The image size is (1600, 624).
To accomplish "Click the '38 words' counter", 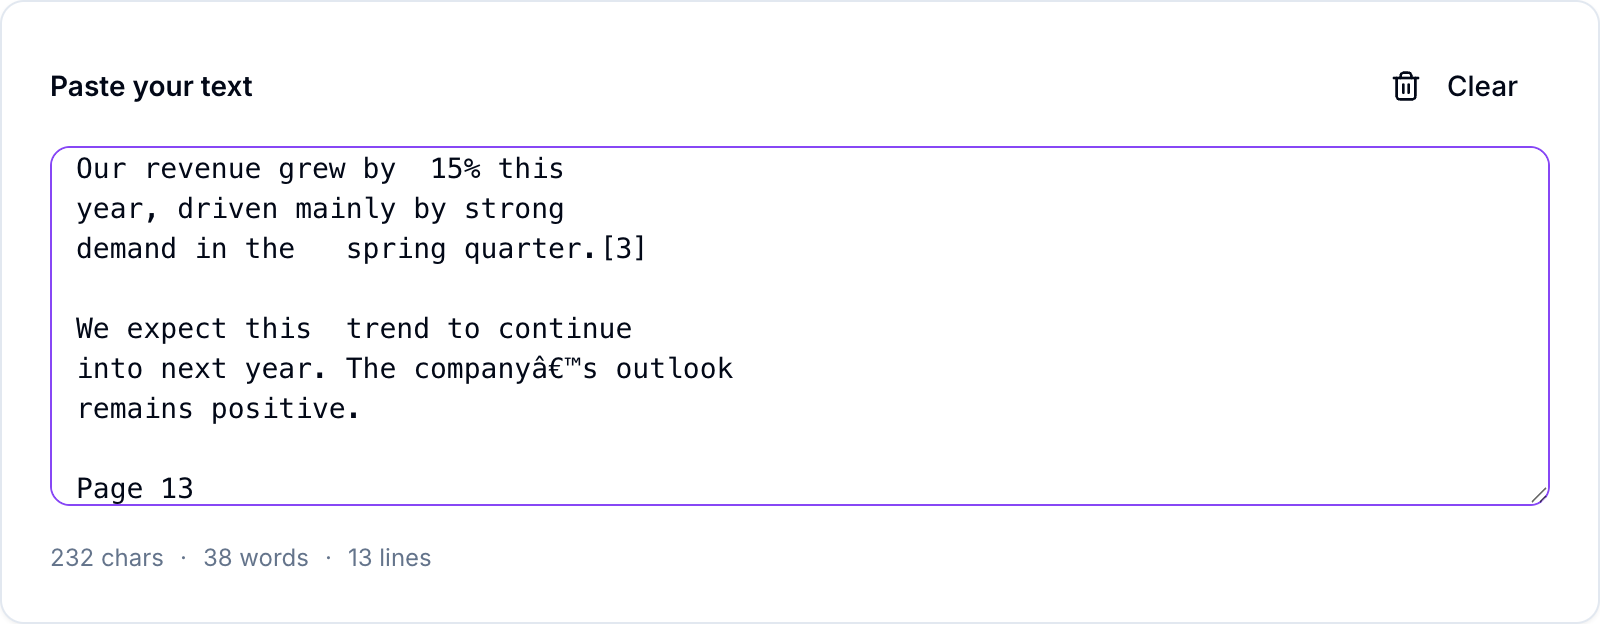I will (256, 558).
